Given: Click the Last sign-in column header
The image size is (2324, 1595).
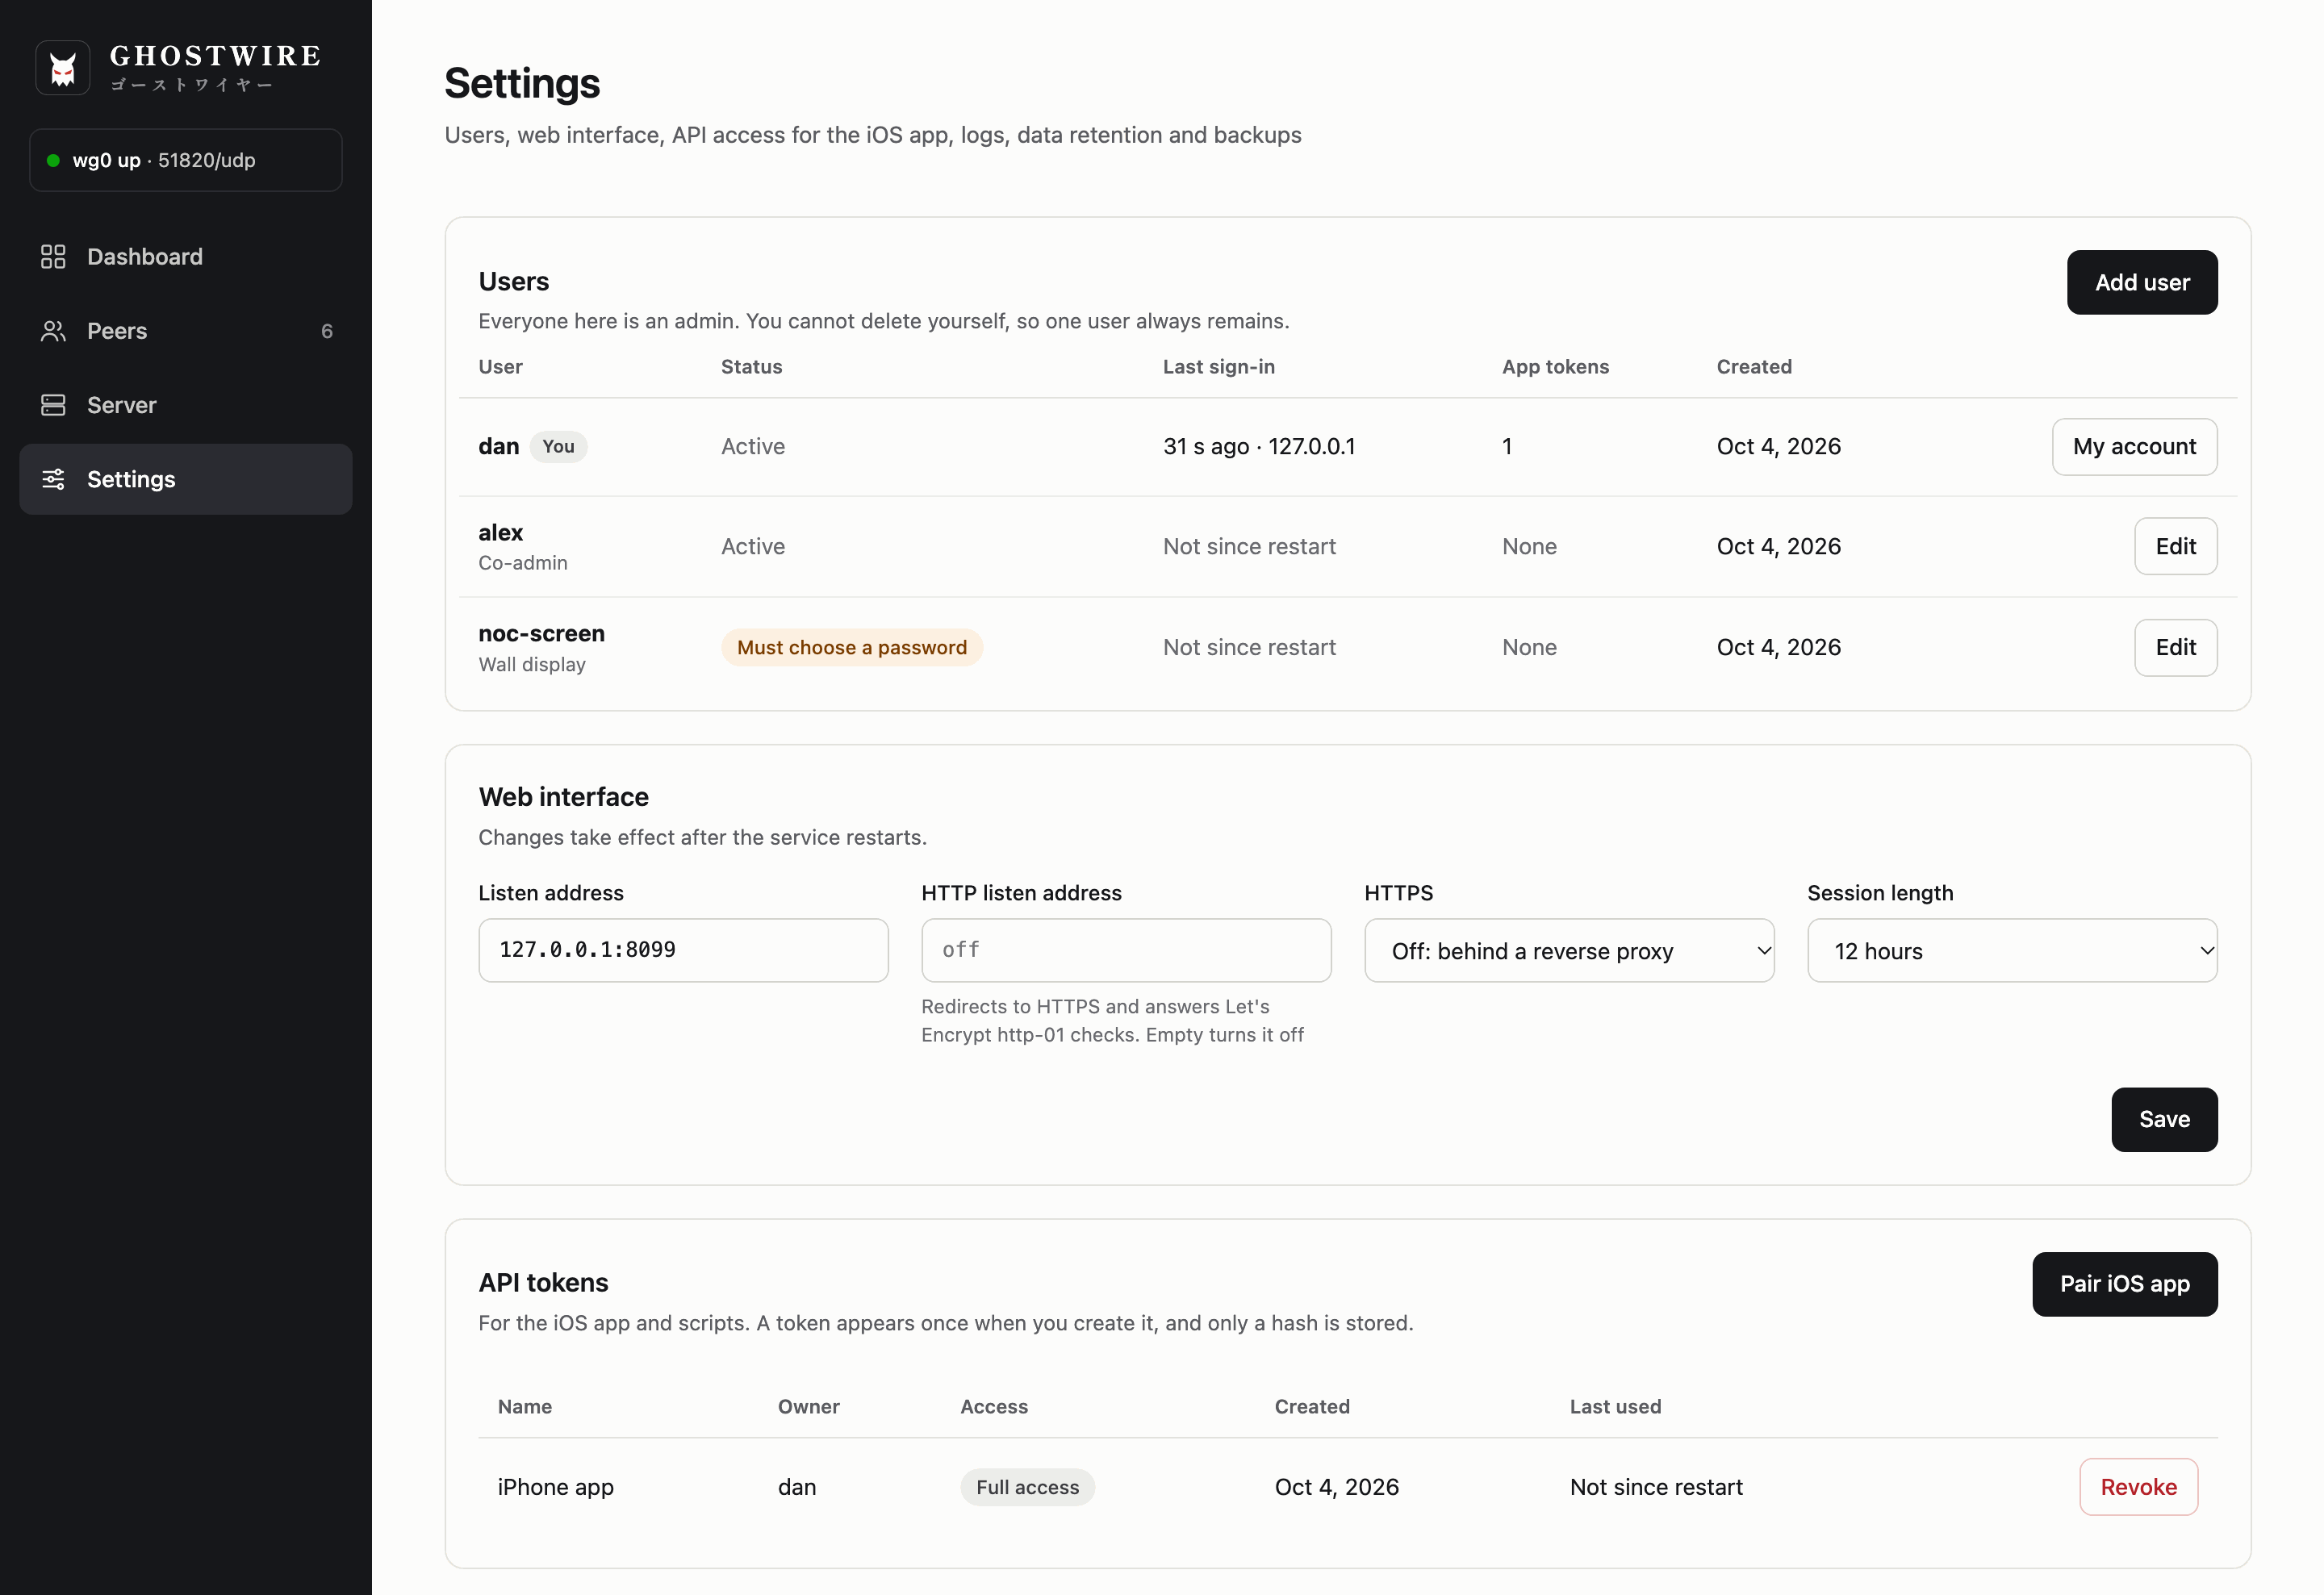Looking at the screenshot, I should [1218, 367].
